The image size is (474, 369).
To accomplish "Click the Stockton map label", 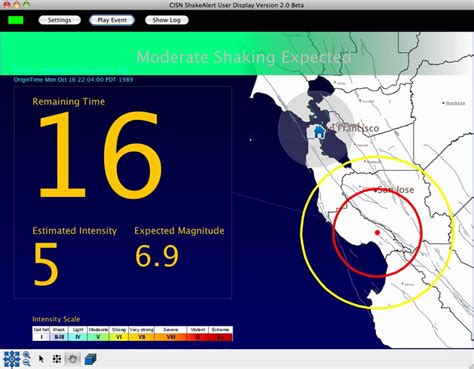I will click(455, 103).
